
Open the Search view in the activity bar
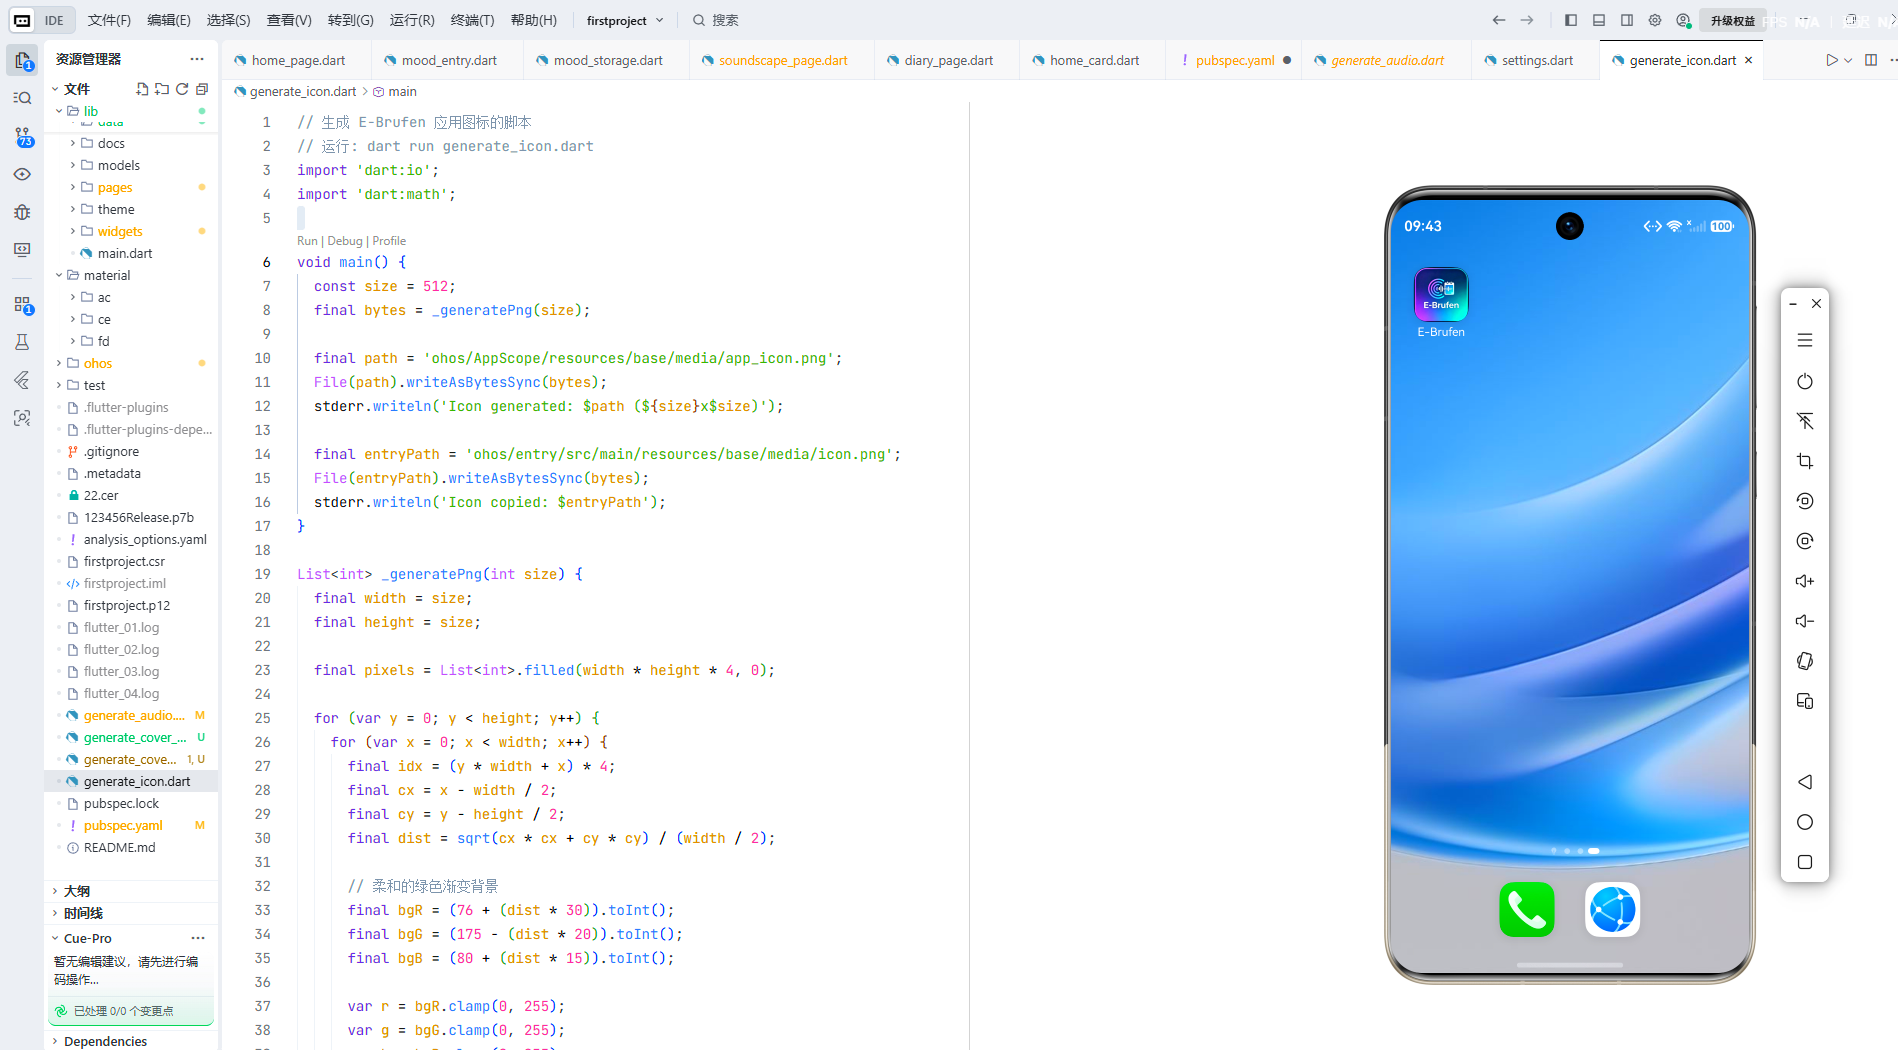[22, 98]
